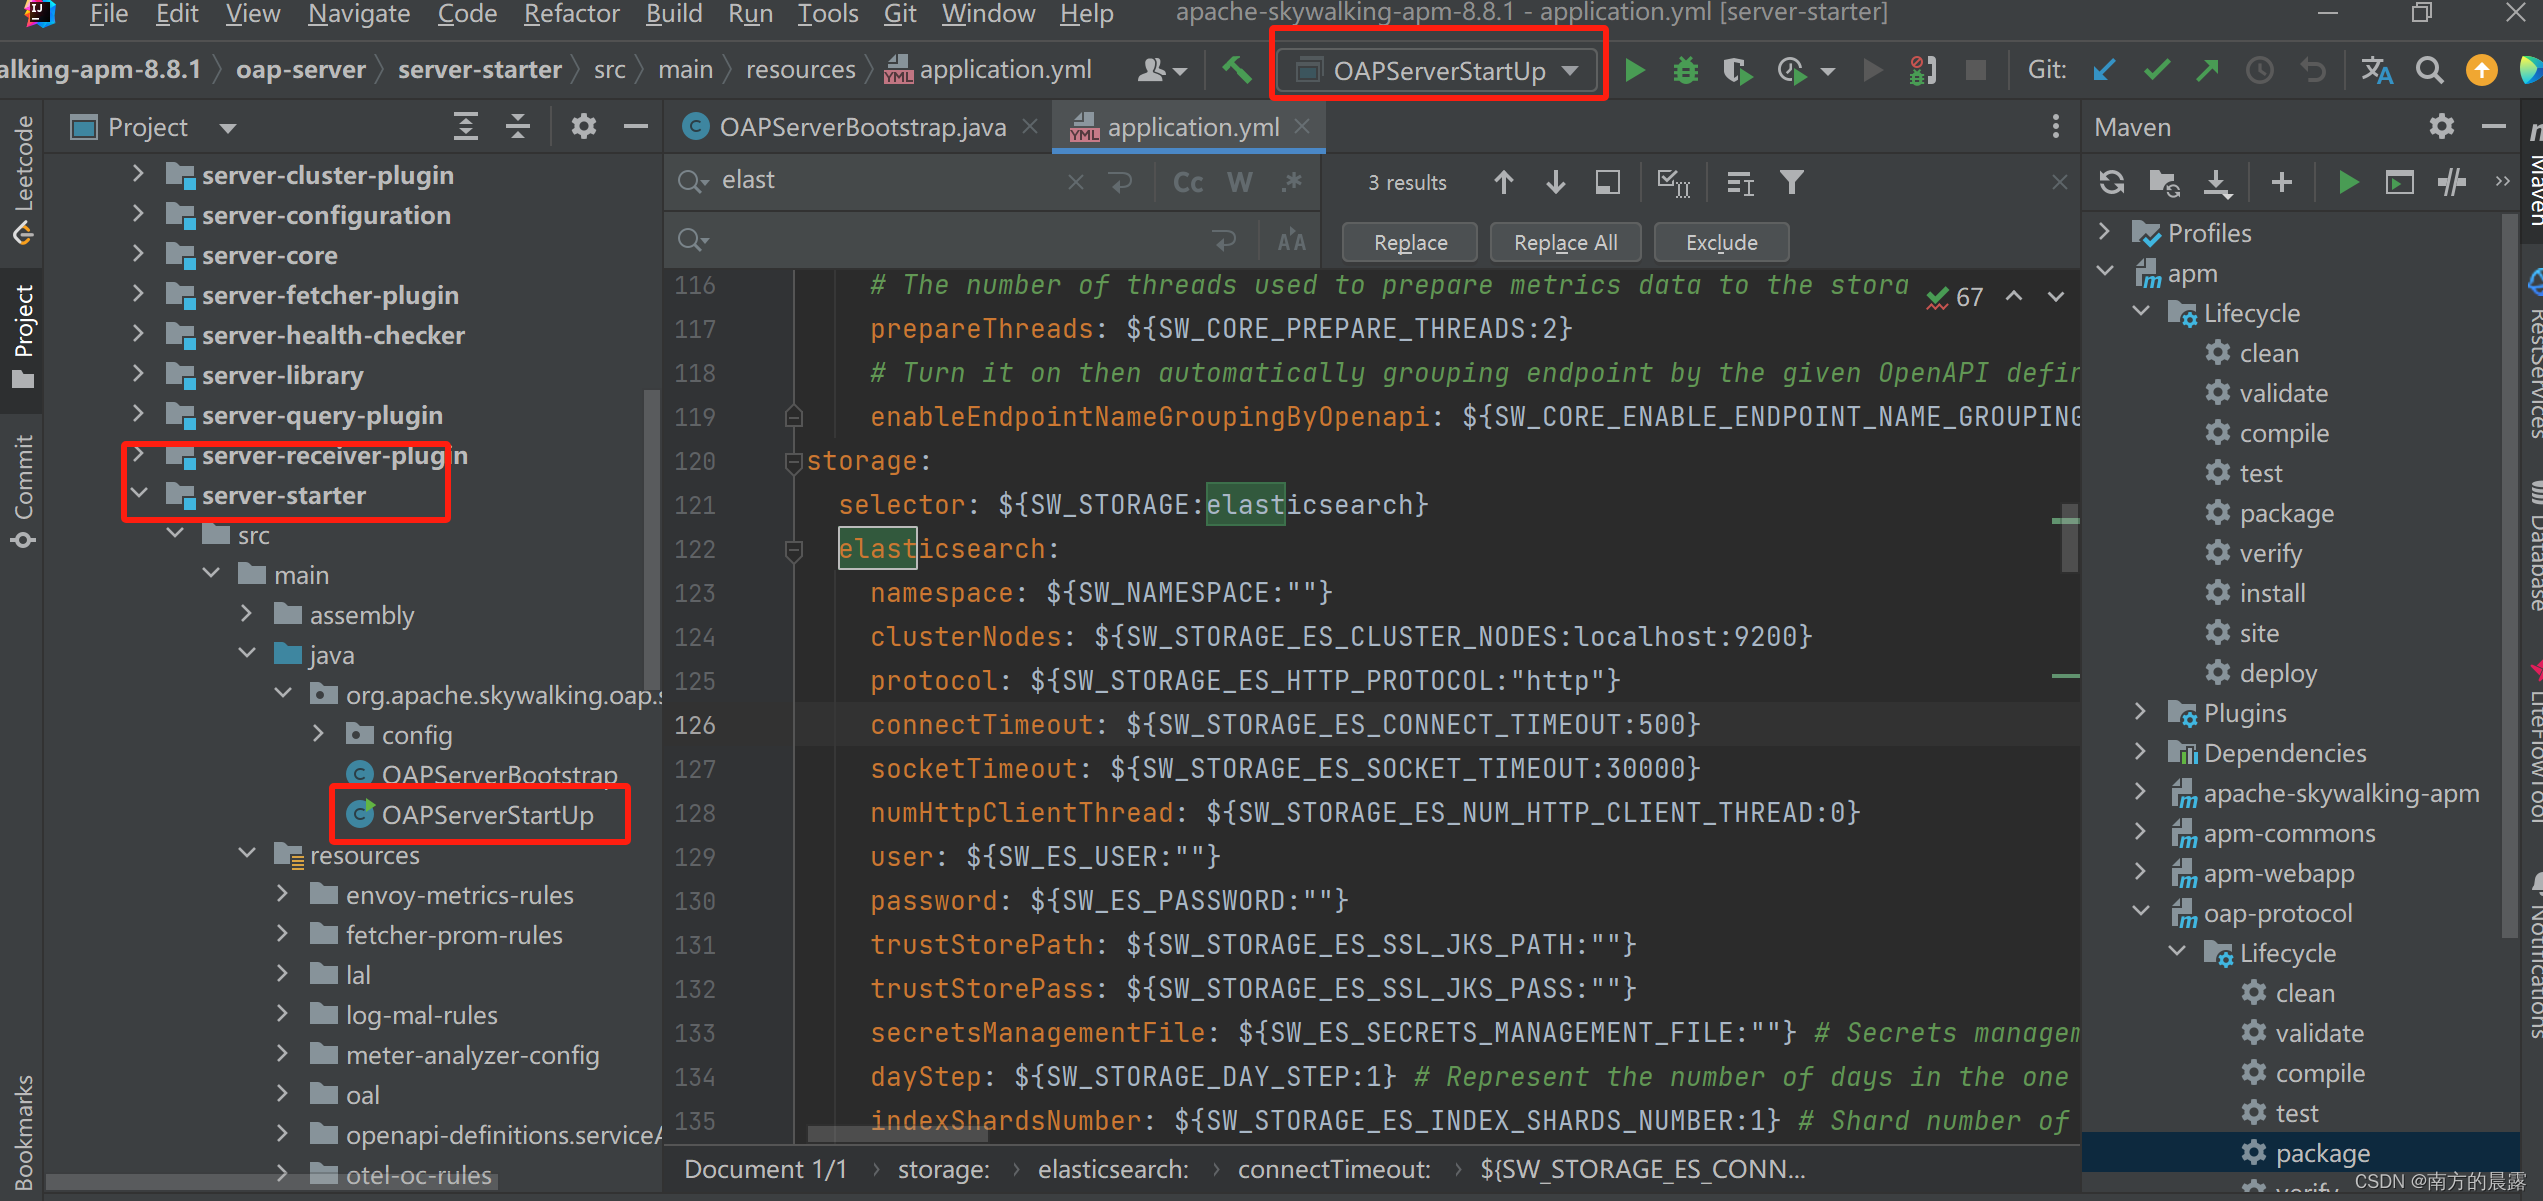
Task: Expand Plugins node in Maven panel
Action: point(2140,712)
